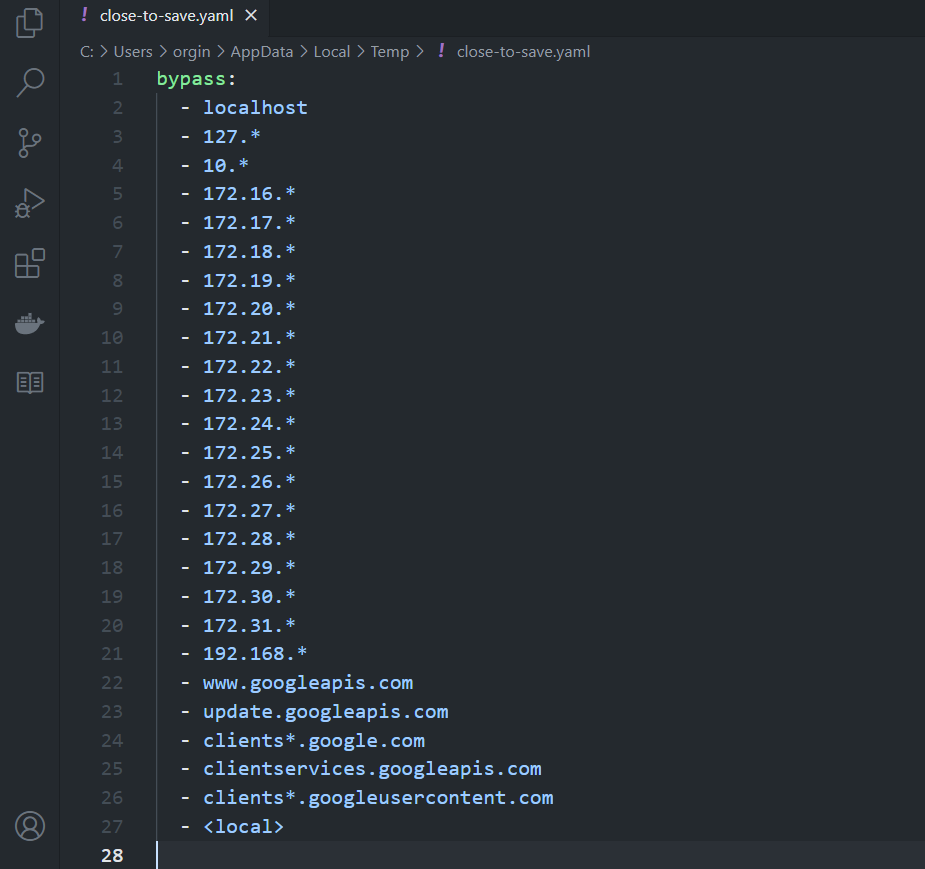The image size is (925, 869).
Task: Click the '172.25.*' entry
Action: click(x=249, y=453)
